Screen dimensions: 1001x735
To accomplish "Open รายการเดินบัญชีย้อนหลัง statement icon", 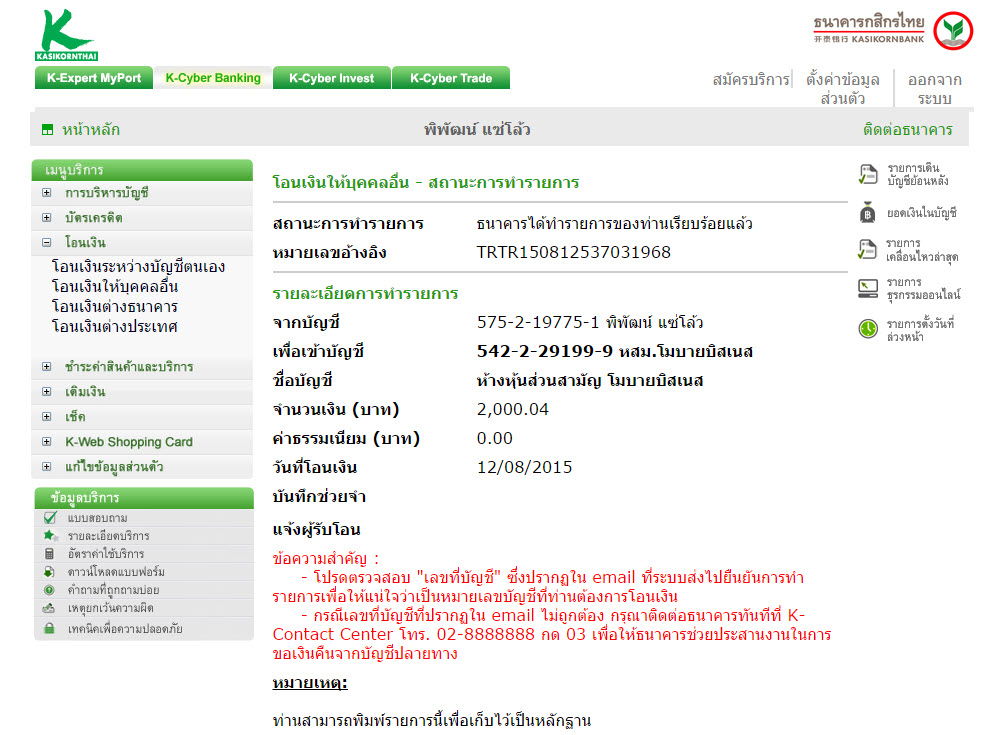I will [x=868, y=174].
